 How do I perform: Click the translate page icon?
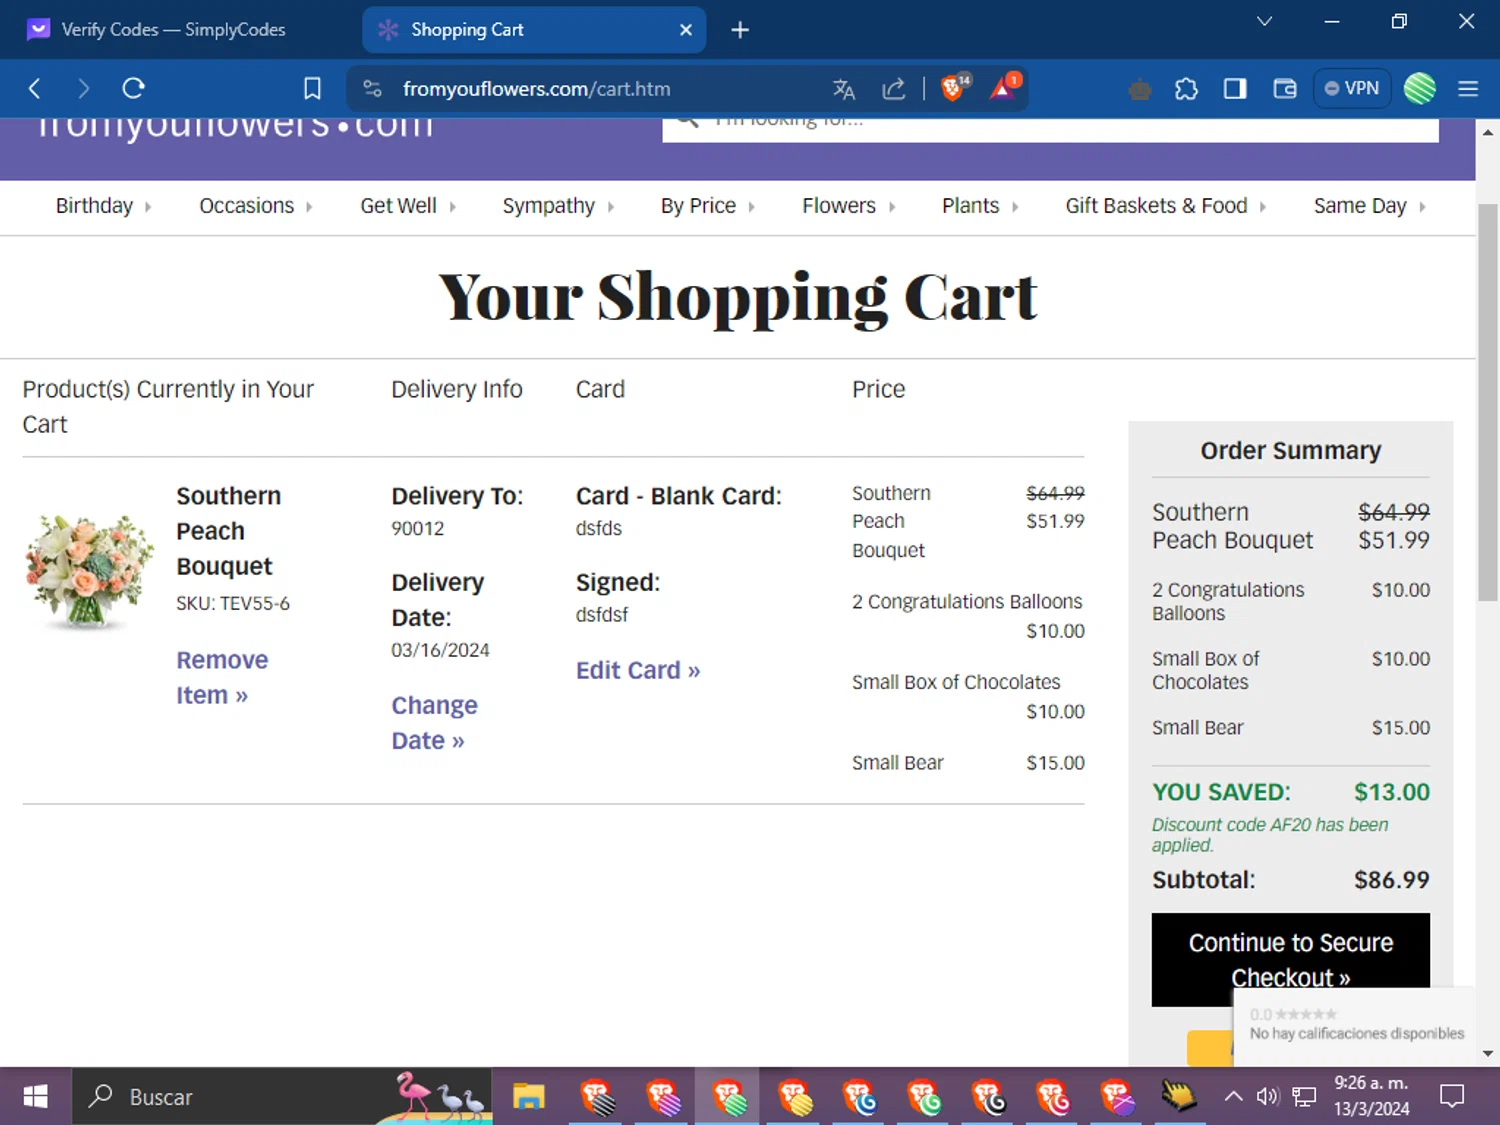(844, 89)
